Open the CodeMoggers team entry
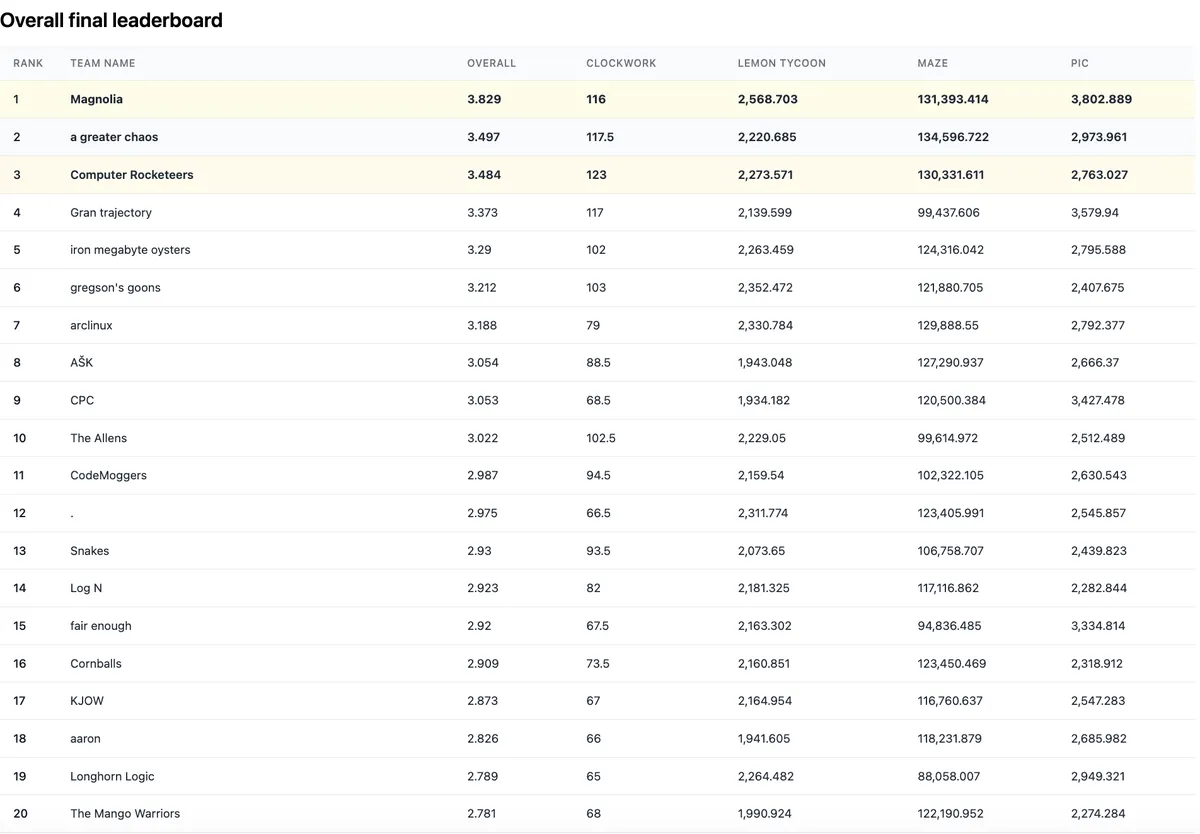This screenshot has width=1200, height=834. (108, 475)
